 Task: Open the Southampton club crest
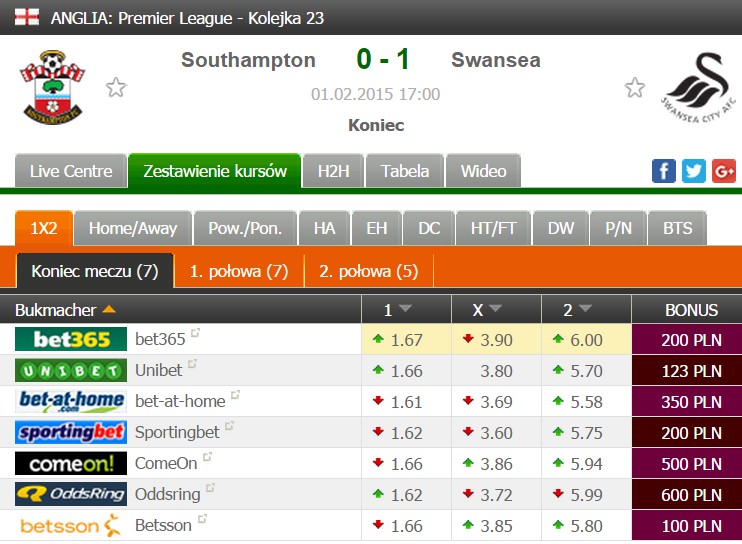[x=53, y=87]
